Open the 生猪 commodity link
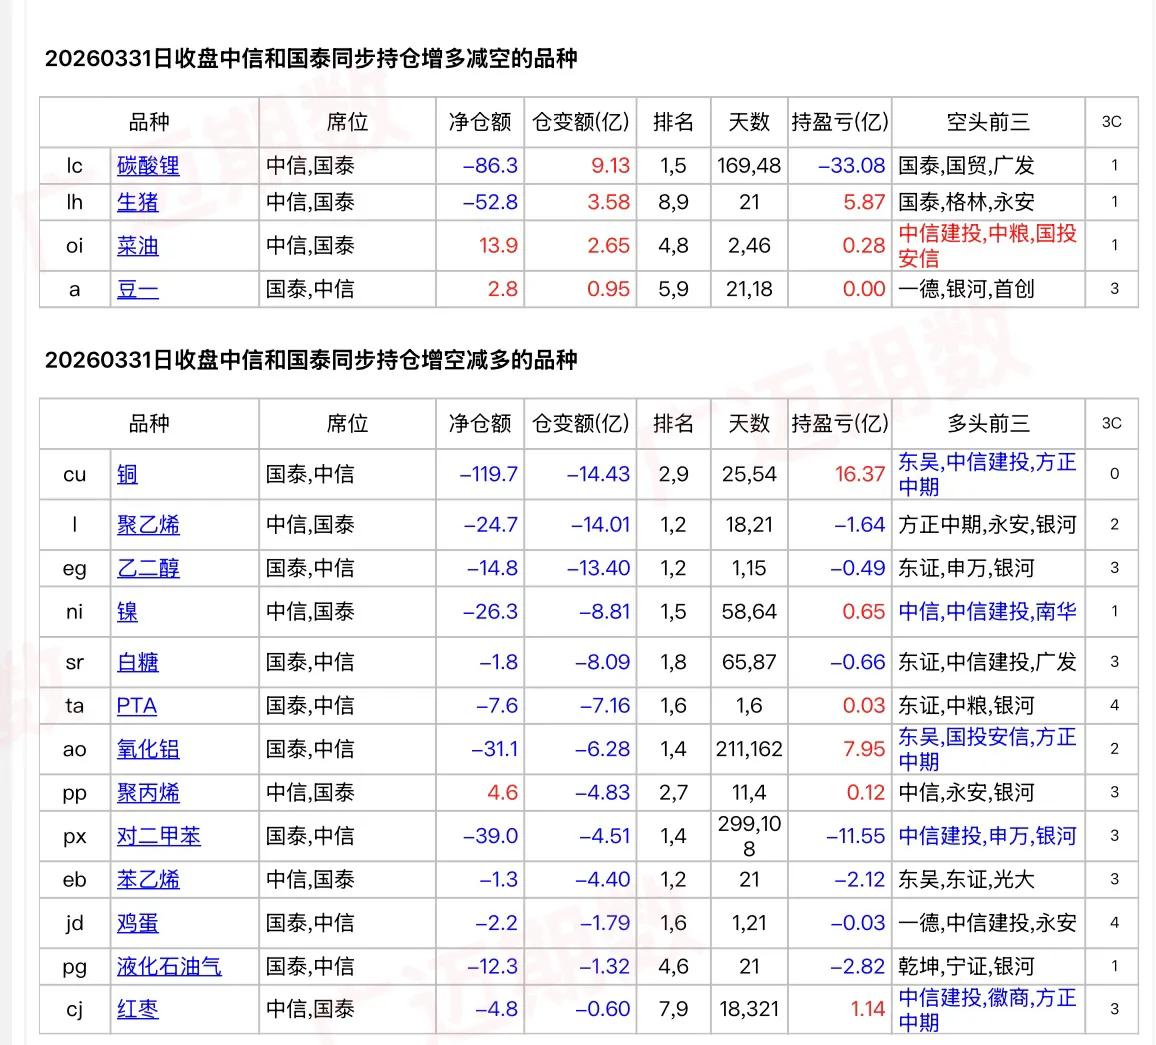The height and width of the screenshot is (1045, 1156). click(x=137, y=202)
